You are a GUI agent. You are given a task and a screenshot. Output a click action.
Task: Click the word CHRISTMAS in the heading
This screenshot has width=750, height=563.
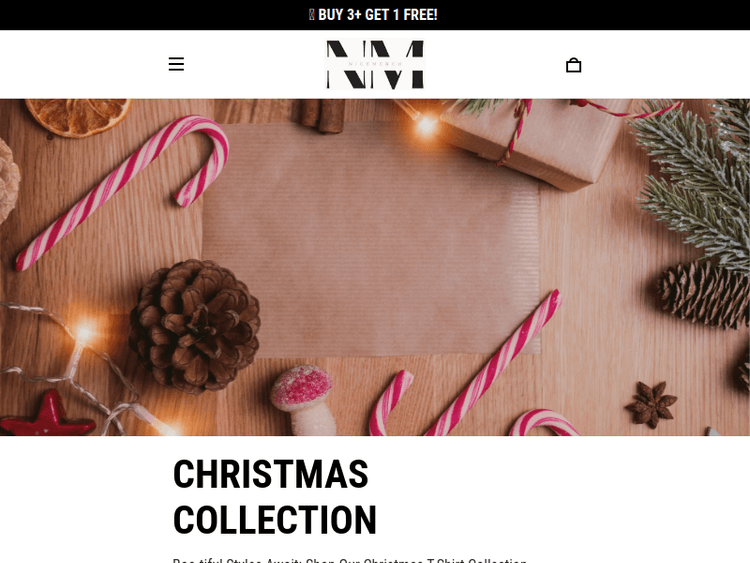pyautogui.click(x=271, y=474)
